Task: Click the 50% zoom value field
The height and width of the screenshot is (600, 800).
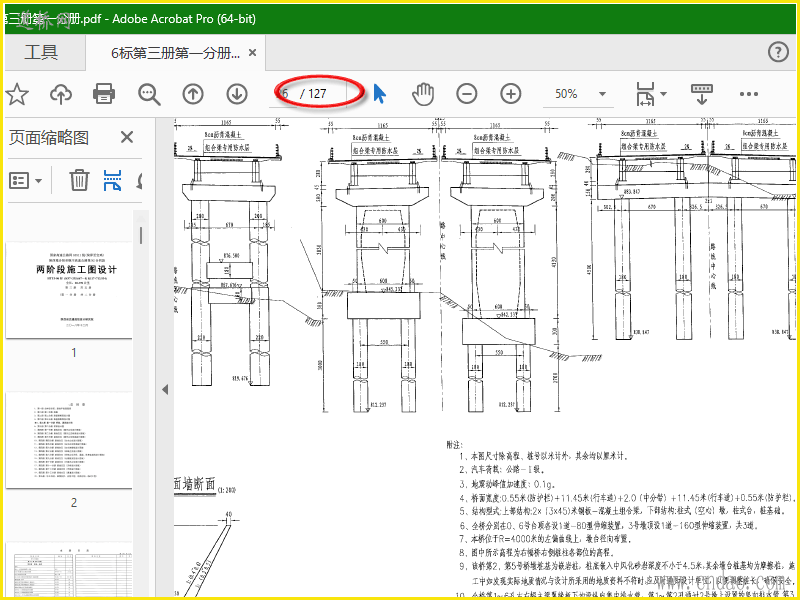Action: coord(566,94)
